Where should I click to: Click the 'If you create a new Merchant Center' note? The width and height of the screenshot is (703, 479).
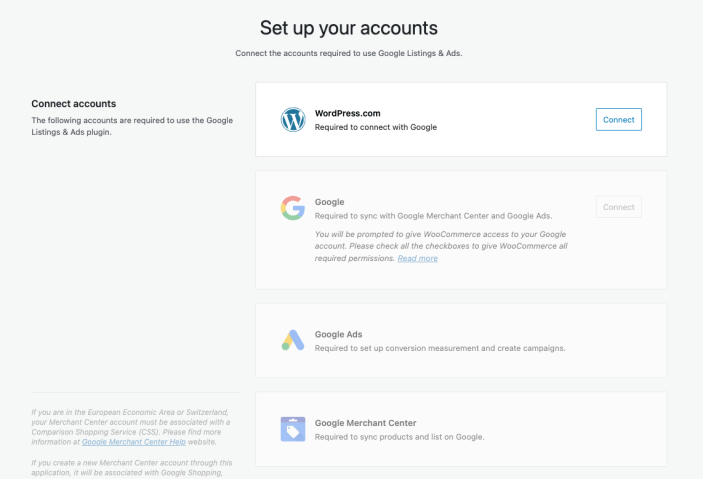click(132, 468)
